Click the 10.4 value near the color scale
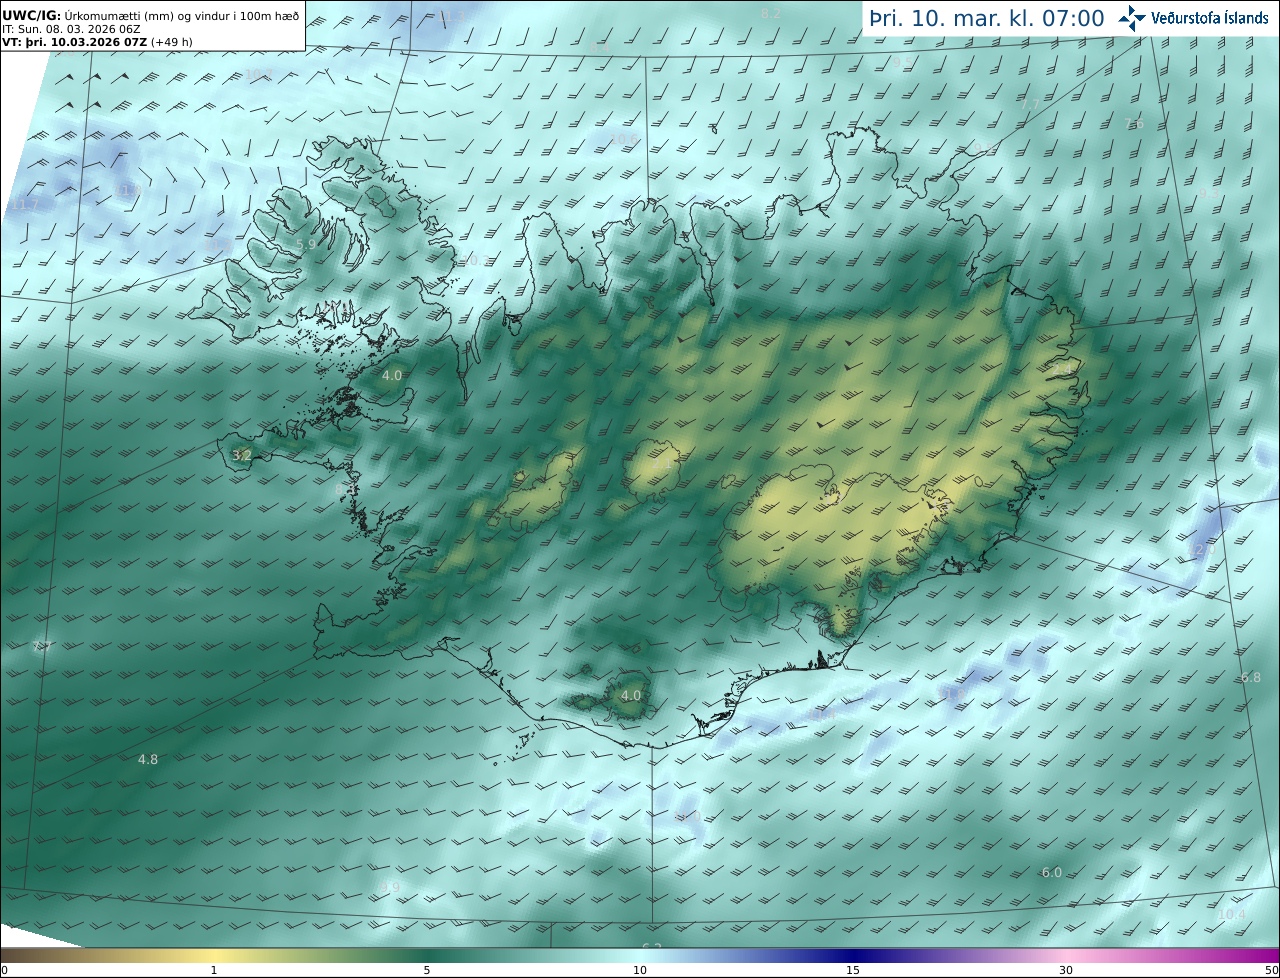The width and height of the screenshot is (1280, 978). (1232, 914)
